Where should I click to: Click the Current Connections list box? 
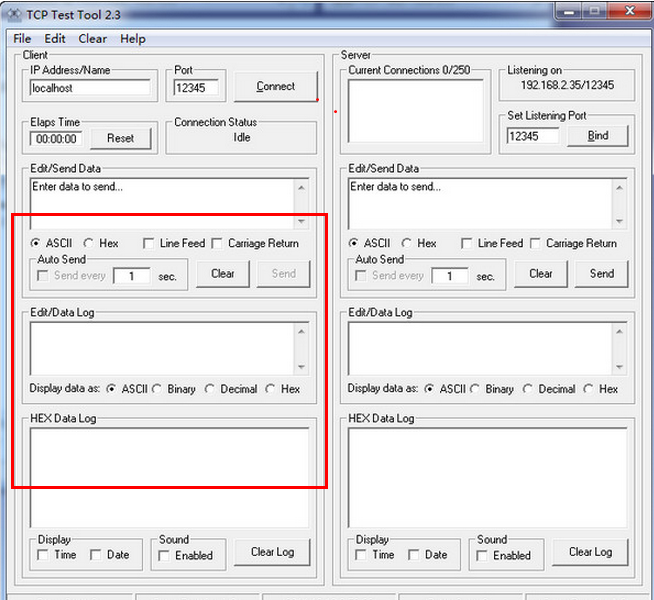pyautogui.click(x=415, y=111)
